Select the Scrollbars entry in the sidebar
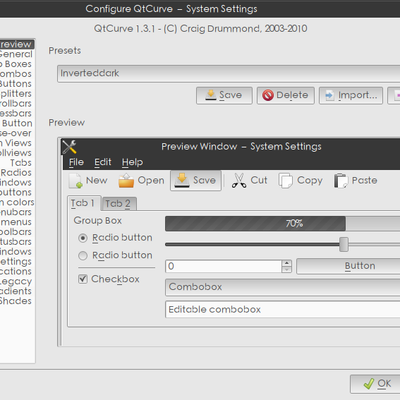This screenshot has height=400, width=400. pos(17,103)
